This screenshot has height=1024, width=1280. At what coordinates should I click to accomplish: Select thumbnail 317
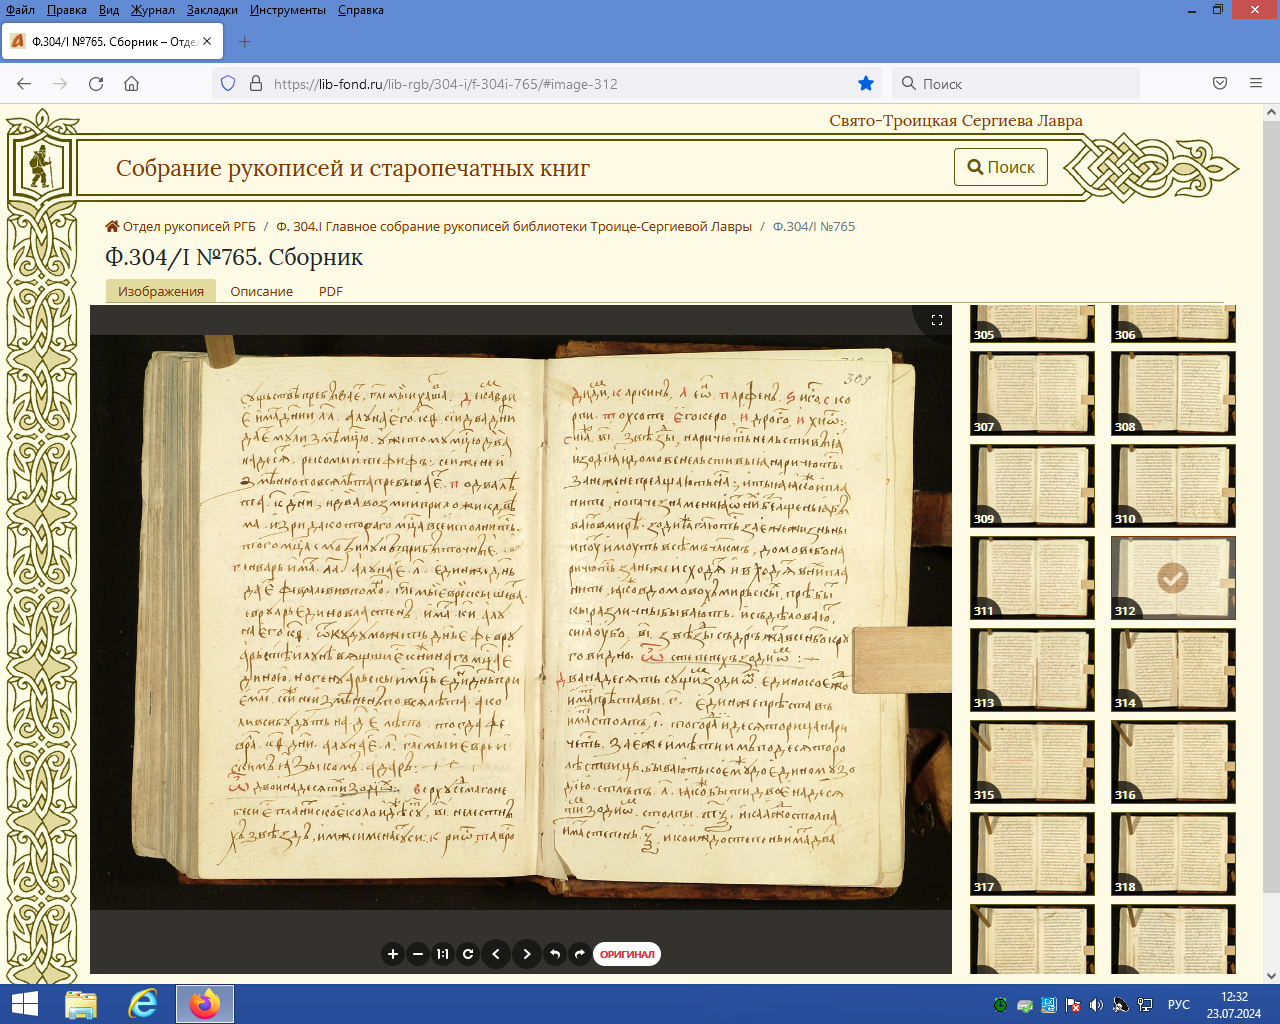click(1032, 853)
